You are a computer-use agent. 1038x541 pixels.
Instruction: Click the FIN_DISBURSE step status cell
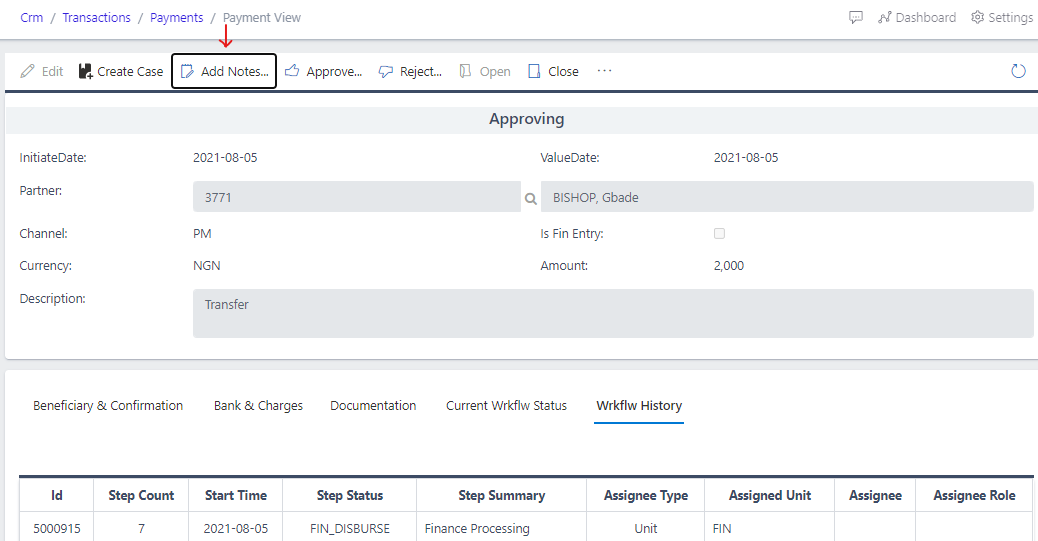[x=350, y=528]
